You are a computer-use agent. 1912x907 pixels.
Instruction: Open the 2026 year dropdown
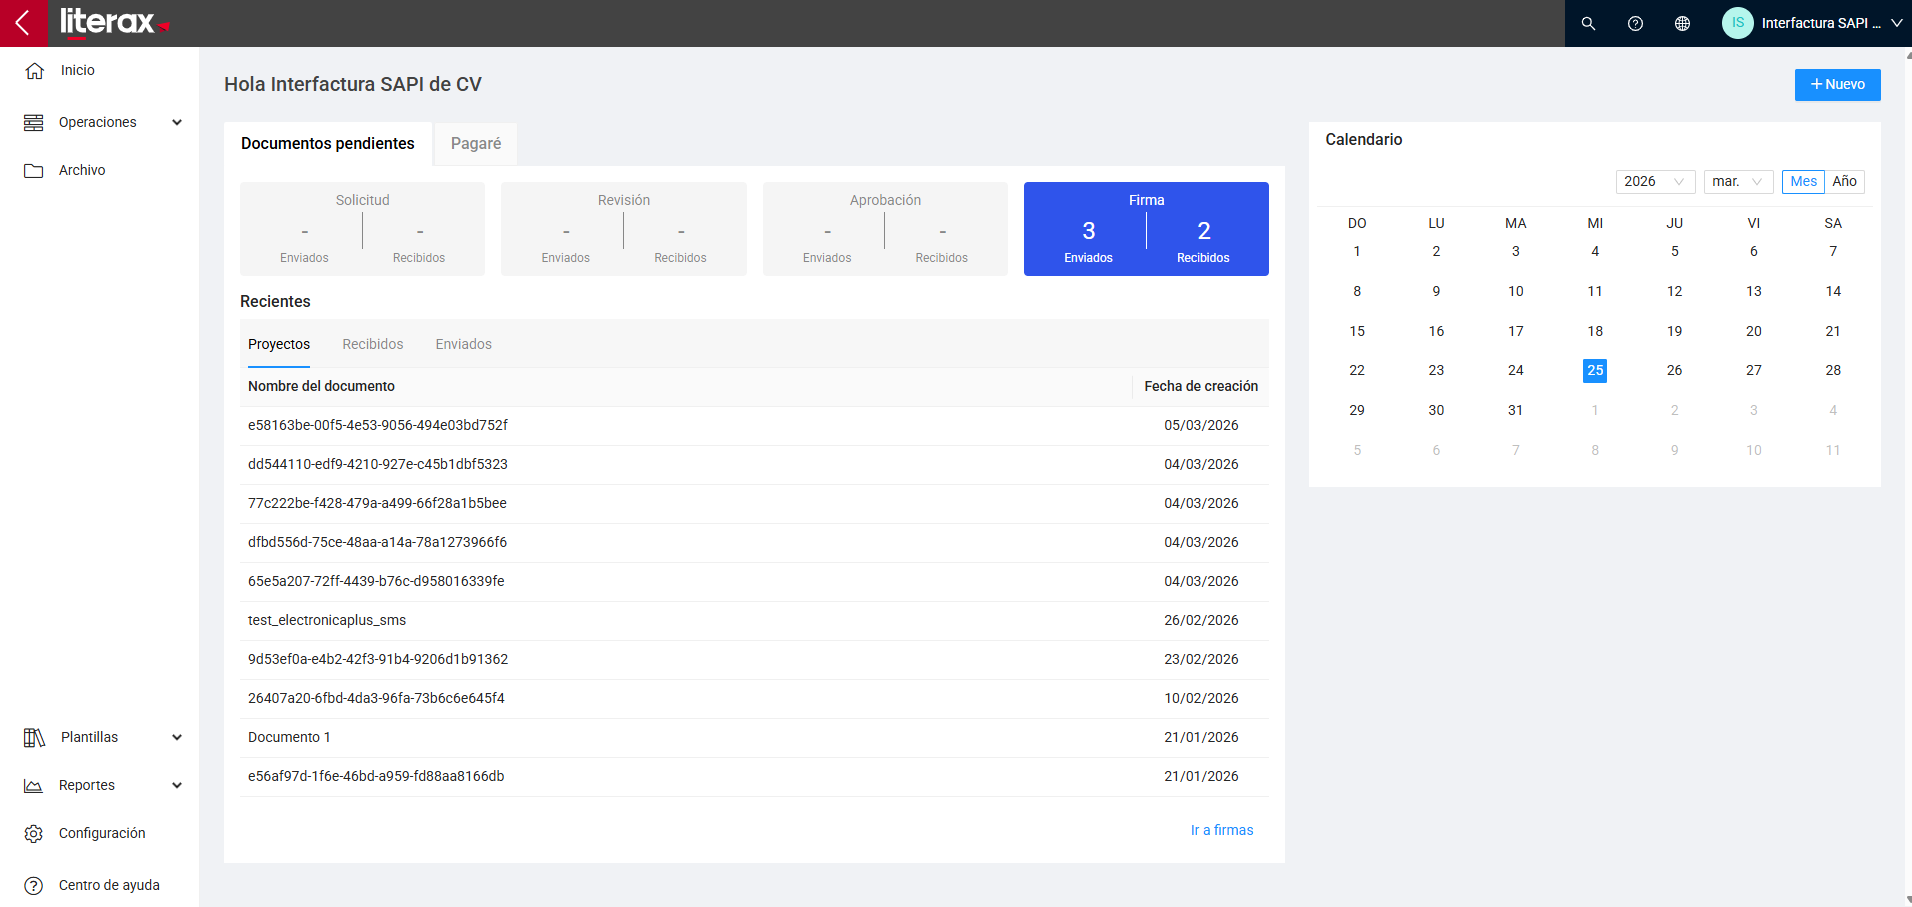pyautogui.click(x=1655, y=181)
